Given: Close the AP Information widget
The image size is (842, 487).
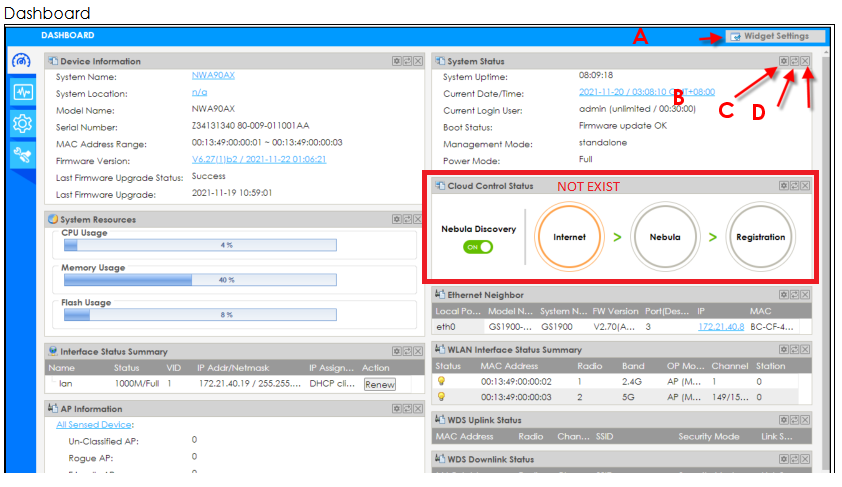Looking at the screenshot, I should coord(418,409).
